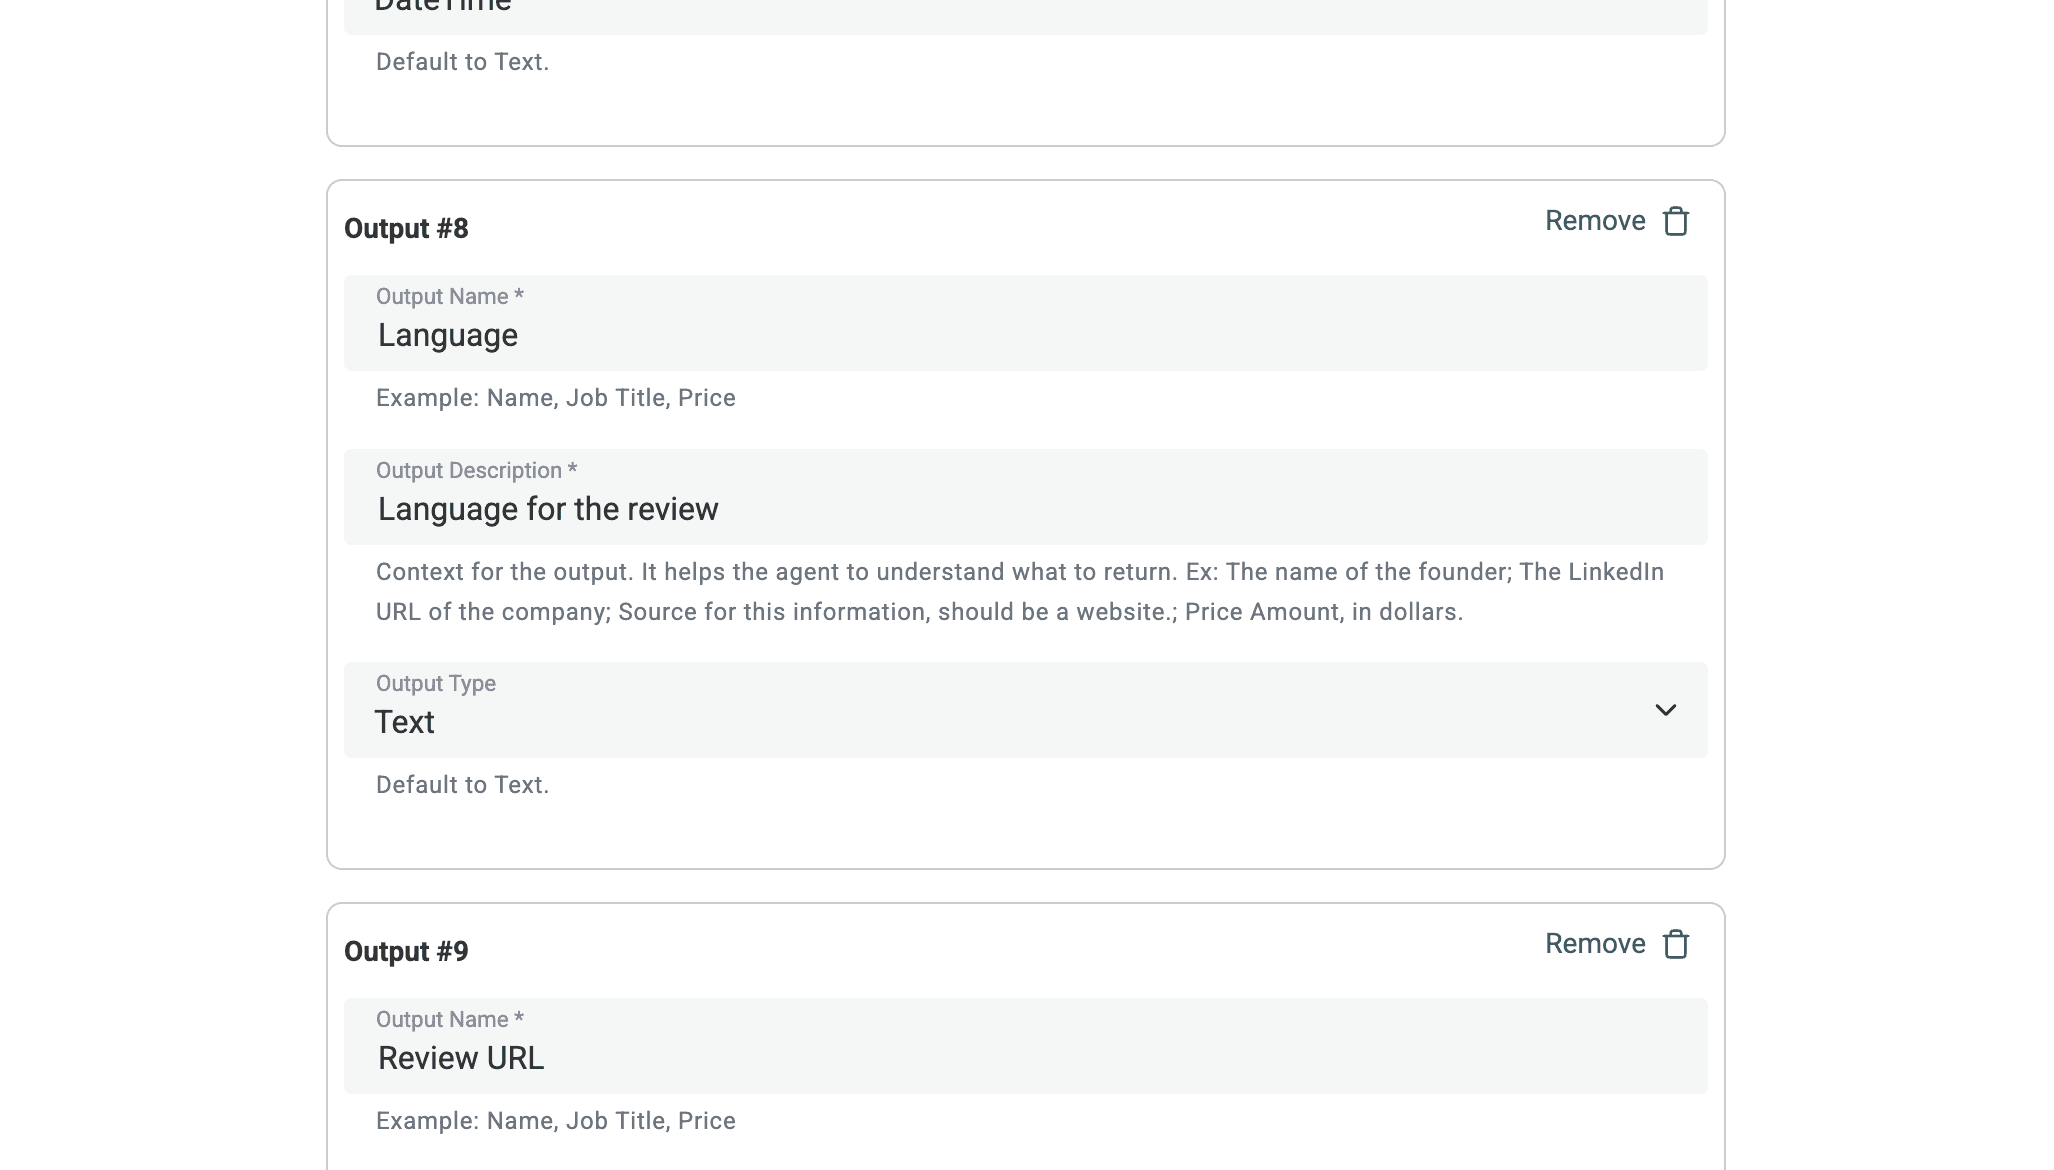
Task: Click the Output #8 heading
Action: tap(406, 229)
